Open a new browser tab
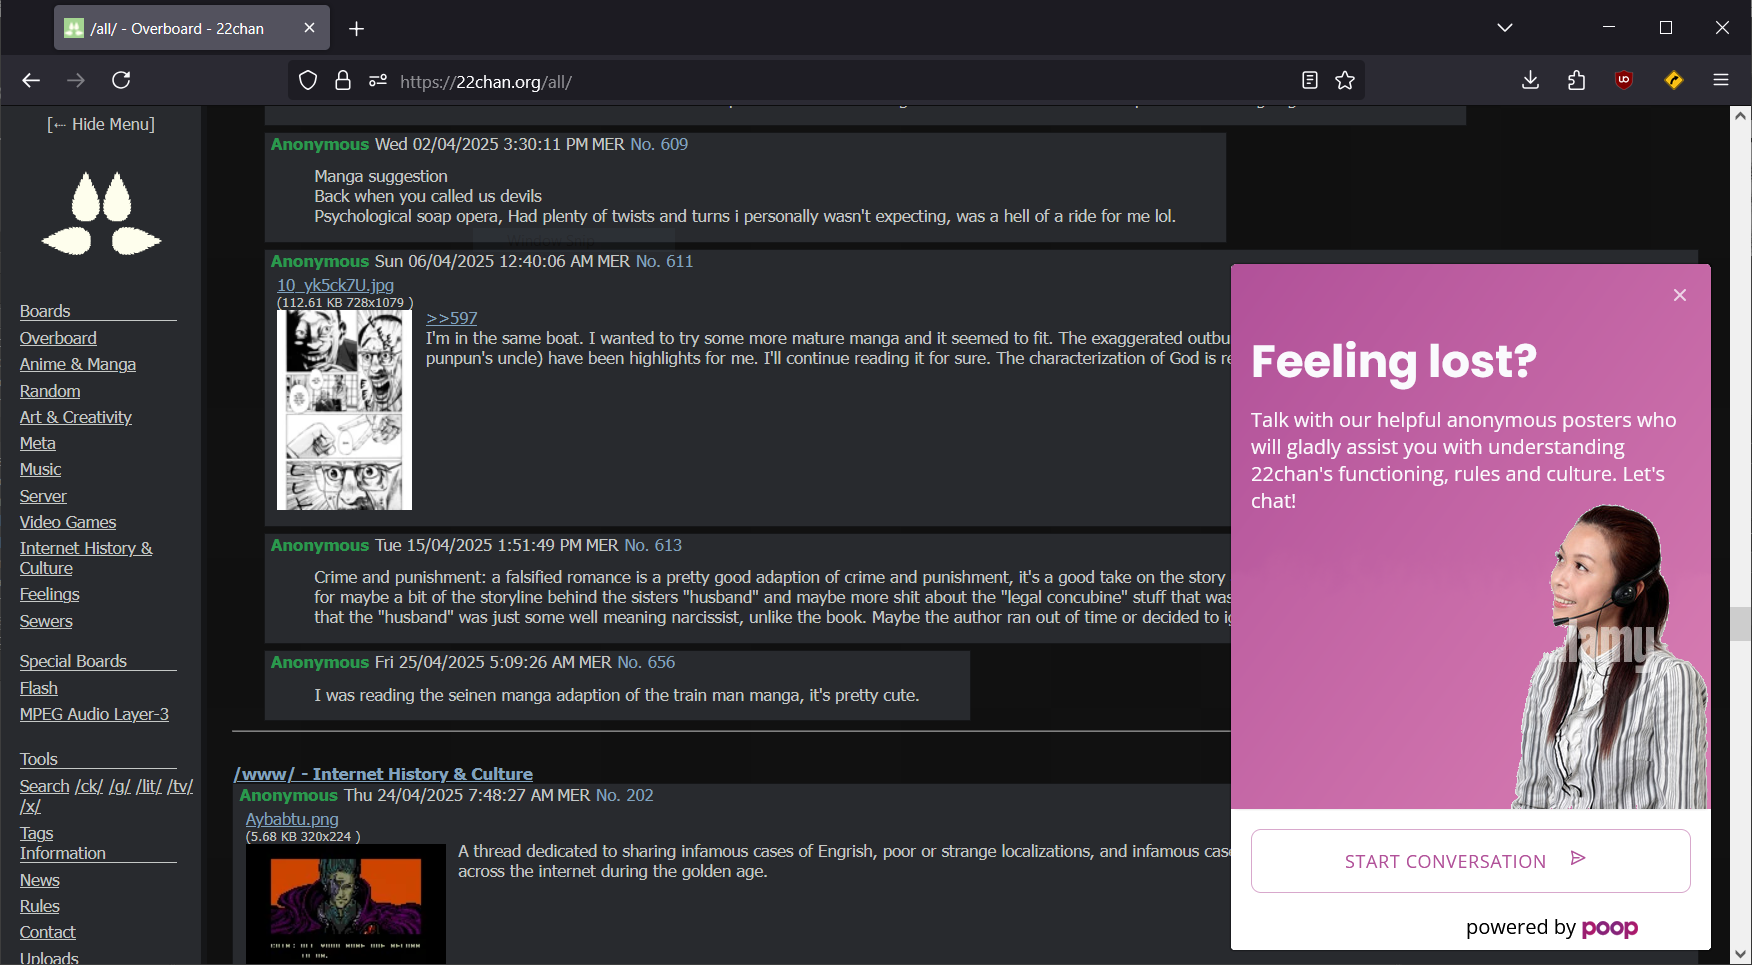1752x965 pixels. click(356, 28)
